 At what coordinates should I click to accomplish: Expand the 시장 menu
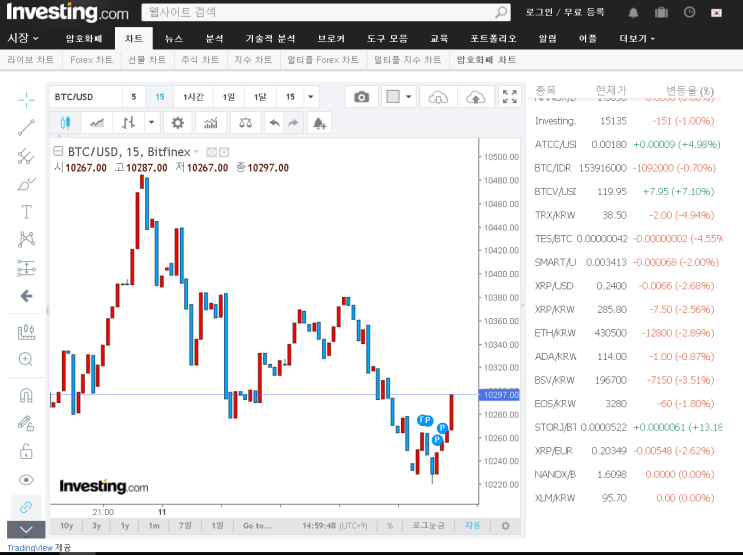(23, 38)
